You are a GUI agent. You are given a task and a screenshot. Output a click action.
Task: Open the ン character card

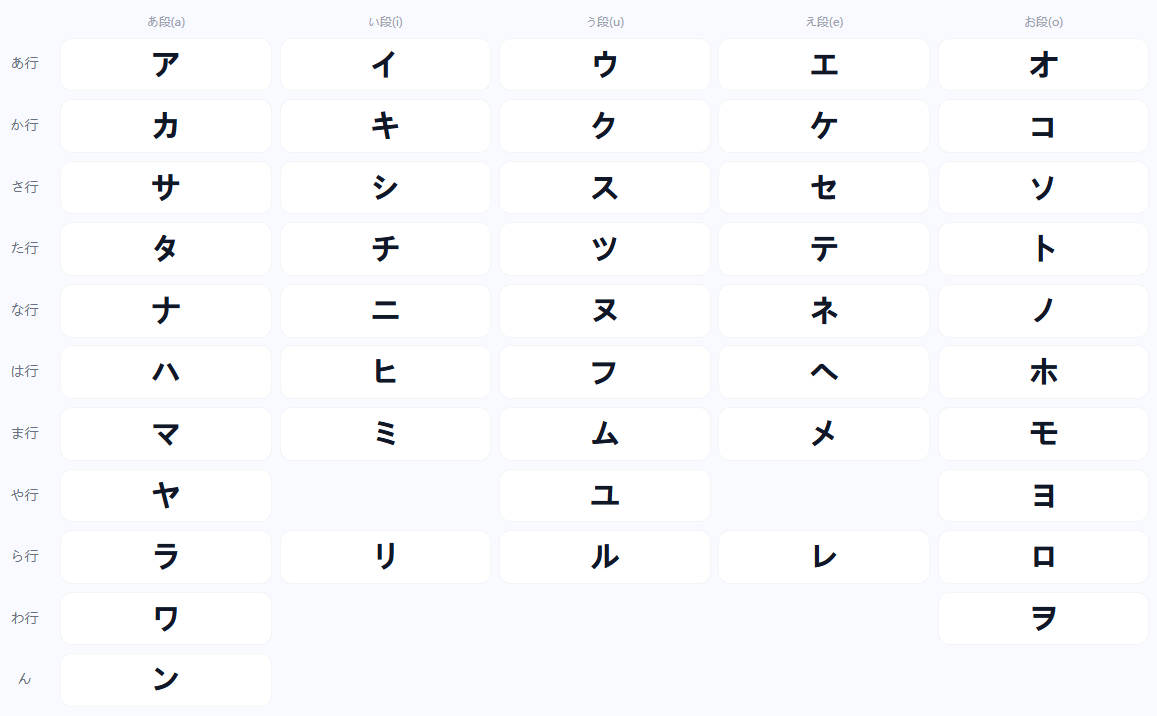pyautogui.click(x=166, y=680)
